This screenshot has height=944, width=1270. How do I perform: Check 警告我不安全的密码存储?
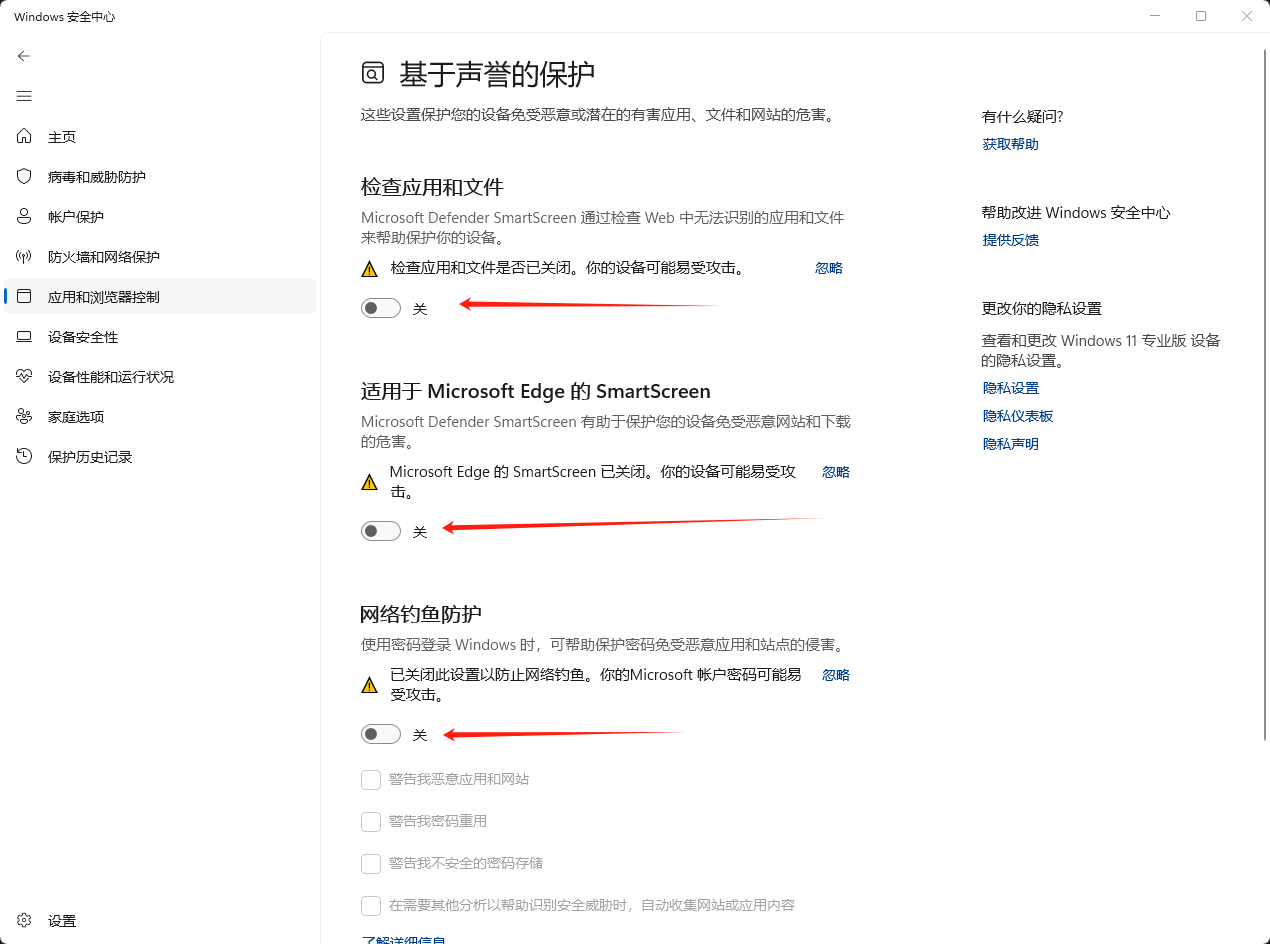(x=370, y=862)
